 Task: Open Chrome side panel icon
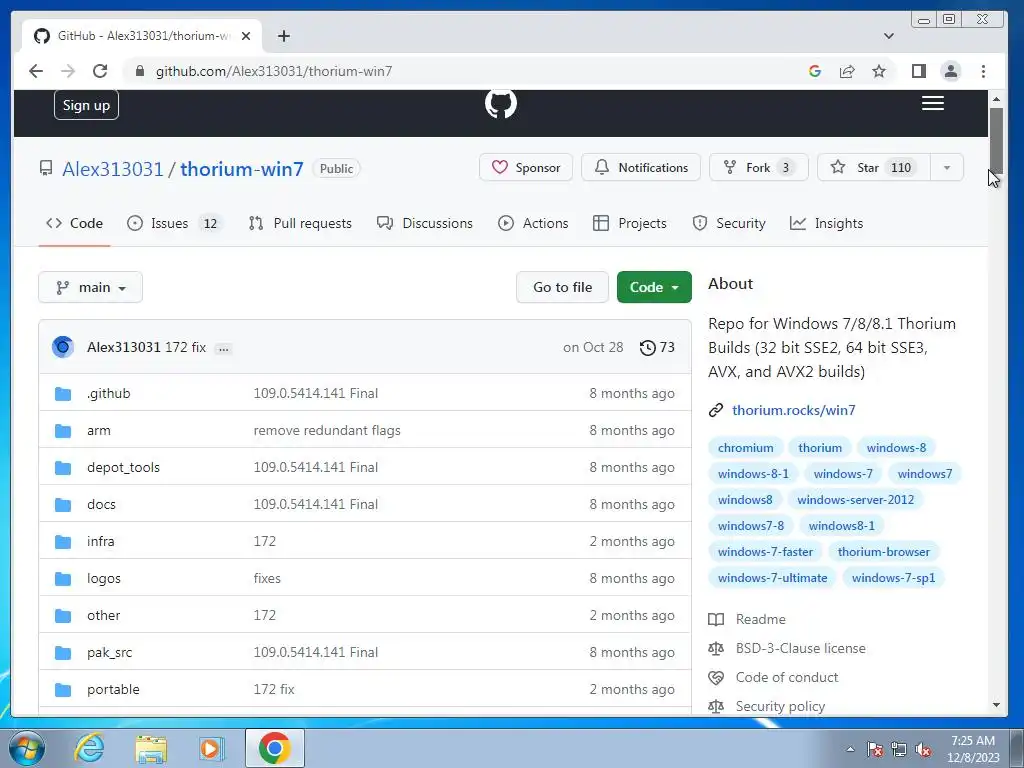pyautogui.click(x=919, y=71)
